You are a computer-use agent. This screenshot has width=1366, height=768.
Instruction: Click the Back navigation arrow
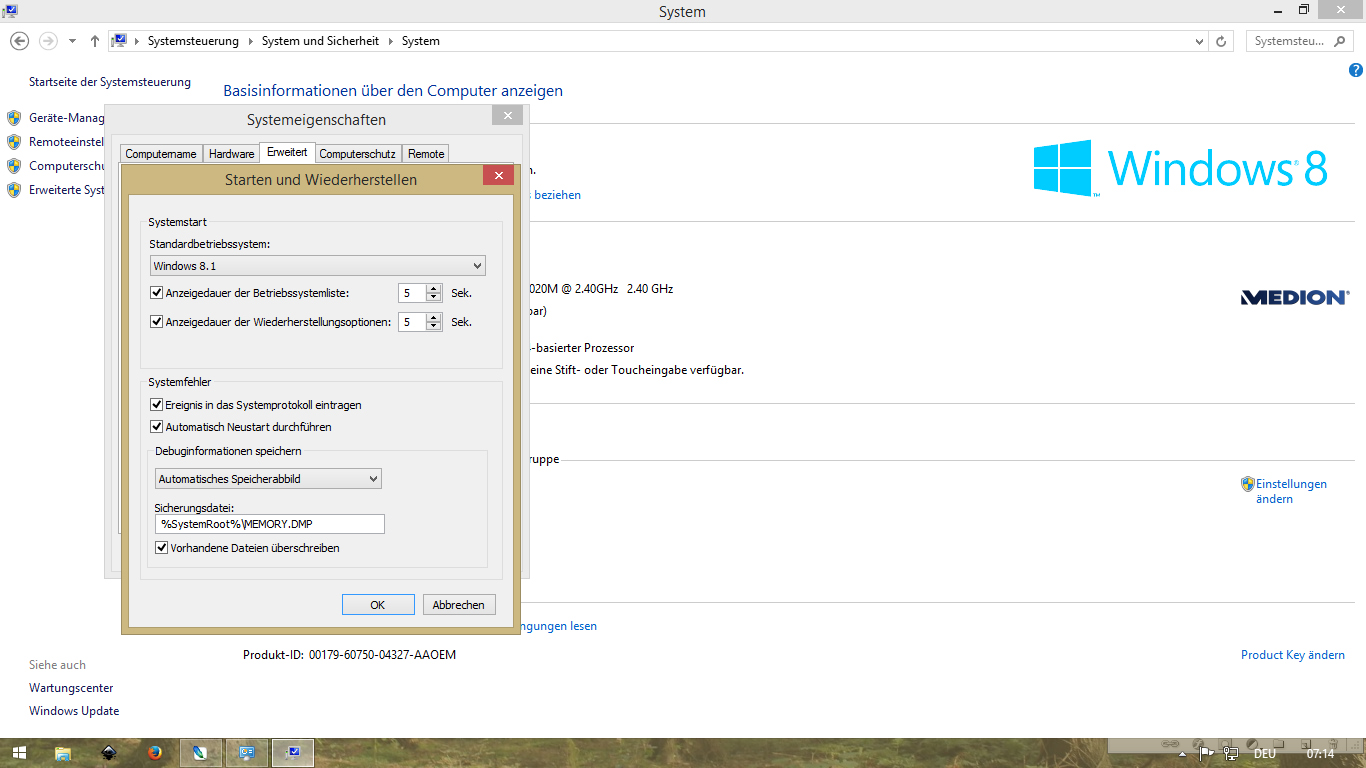pos(19,41)
